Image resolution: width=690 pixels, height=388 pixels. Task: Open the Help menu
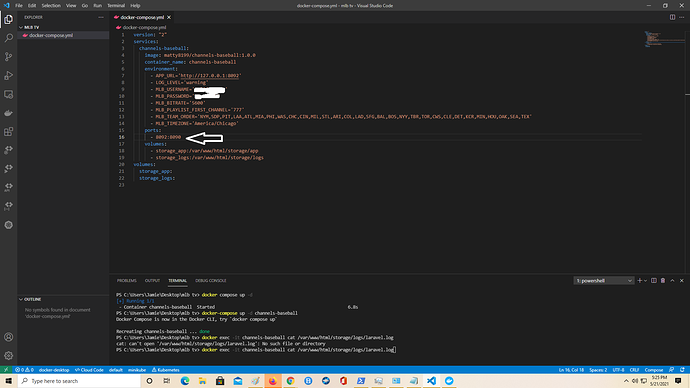(135, 6)
